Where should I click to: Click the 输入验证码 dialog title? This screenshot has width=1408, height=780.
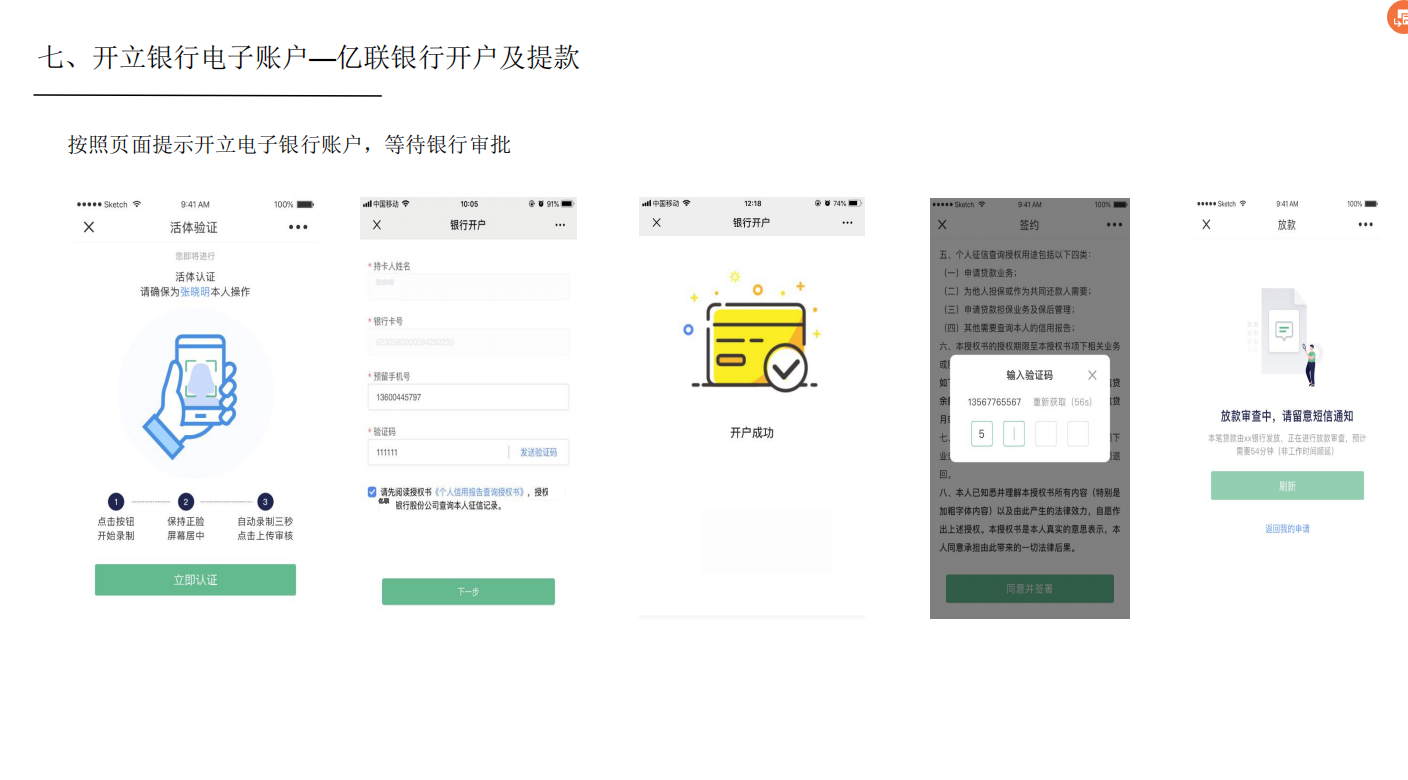[1029, 375]
